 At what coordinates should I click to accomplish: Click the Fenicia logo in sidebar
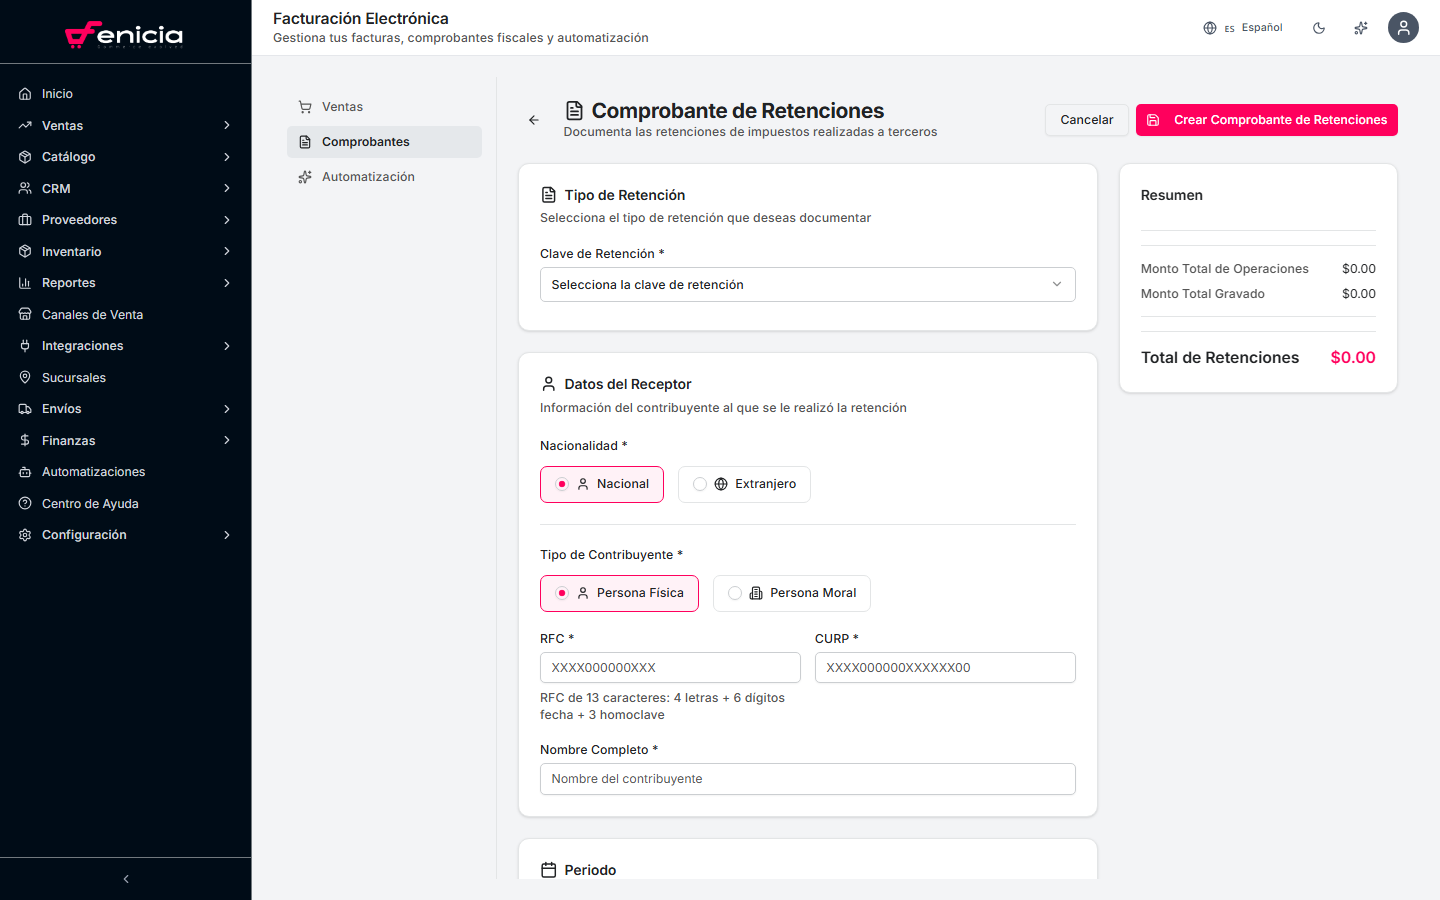point(125,33)
